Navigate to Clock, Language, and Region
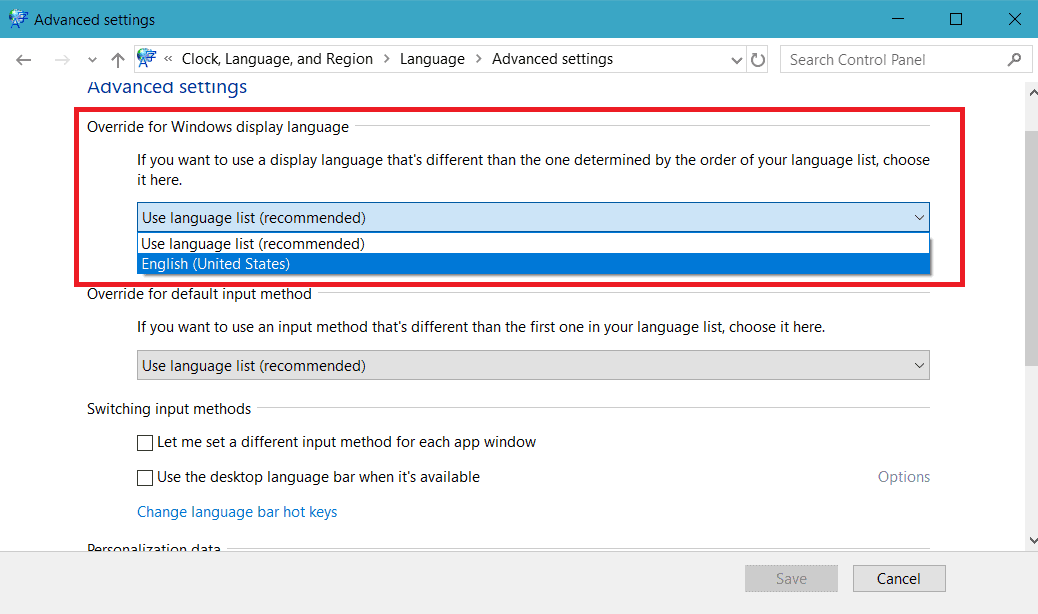This screenshot has width=1038, height=614. click(x=278, y=58)
